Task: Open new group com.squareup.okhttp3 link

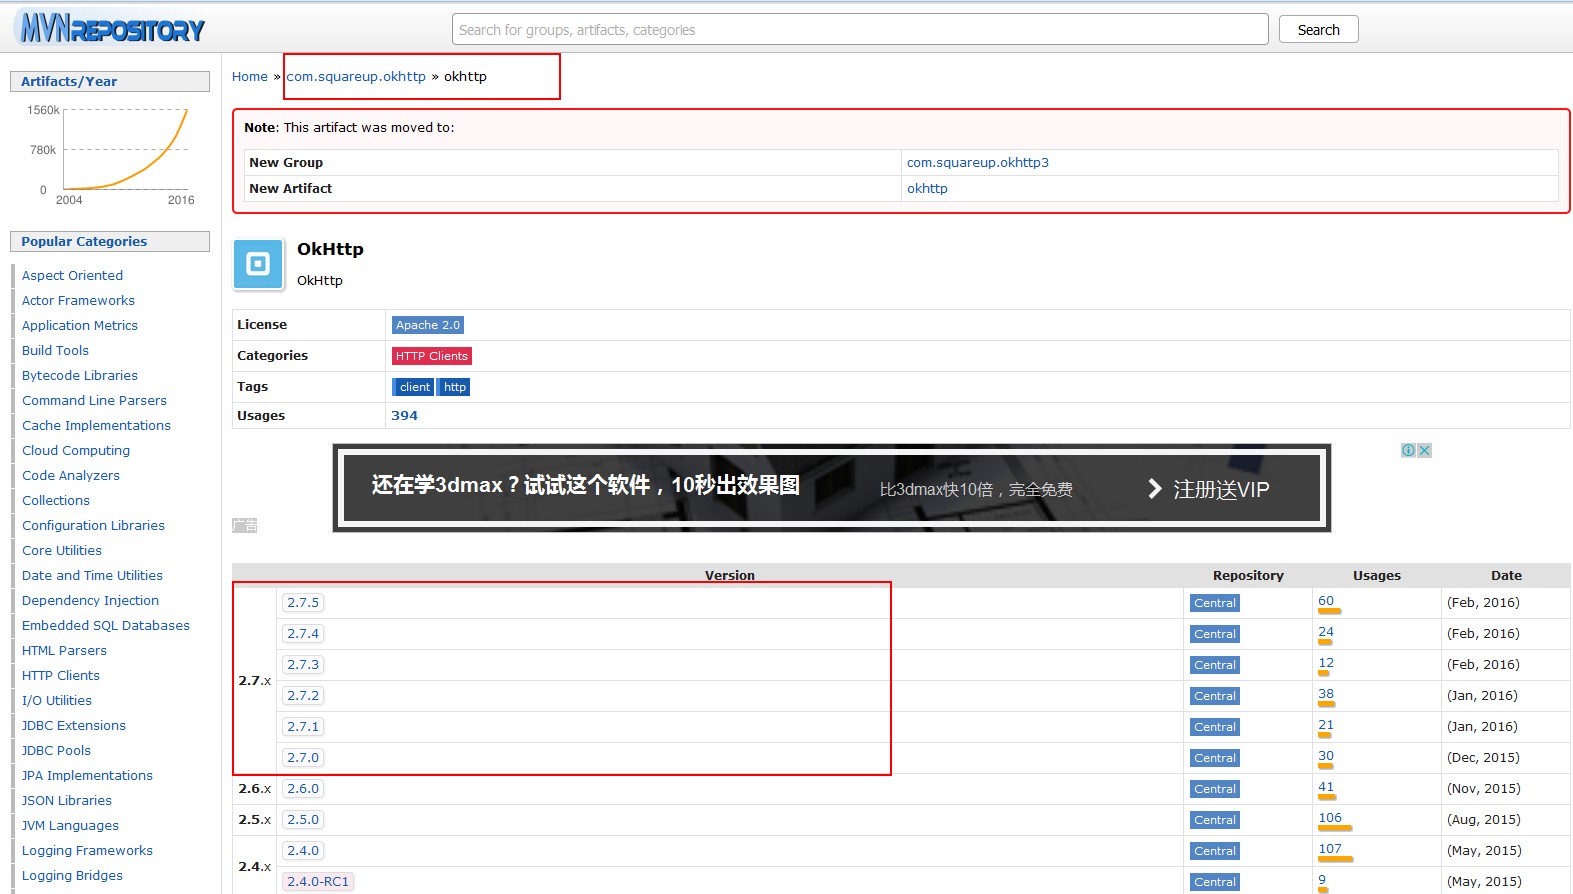Action: point(978,162)
